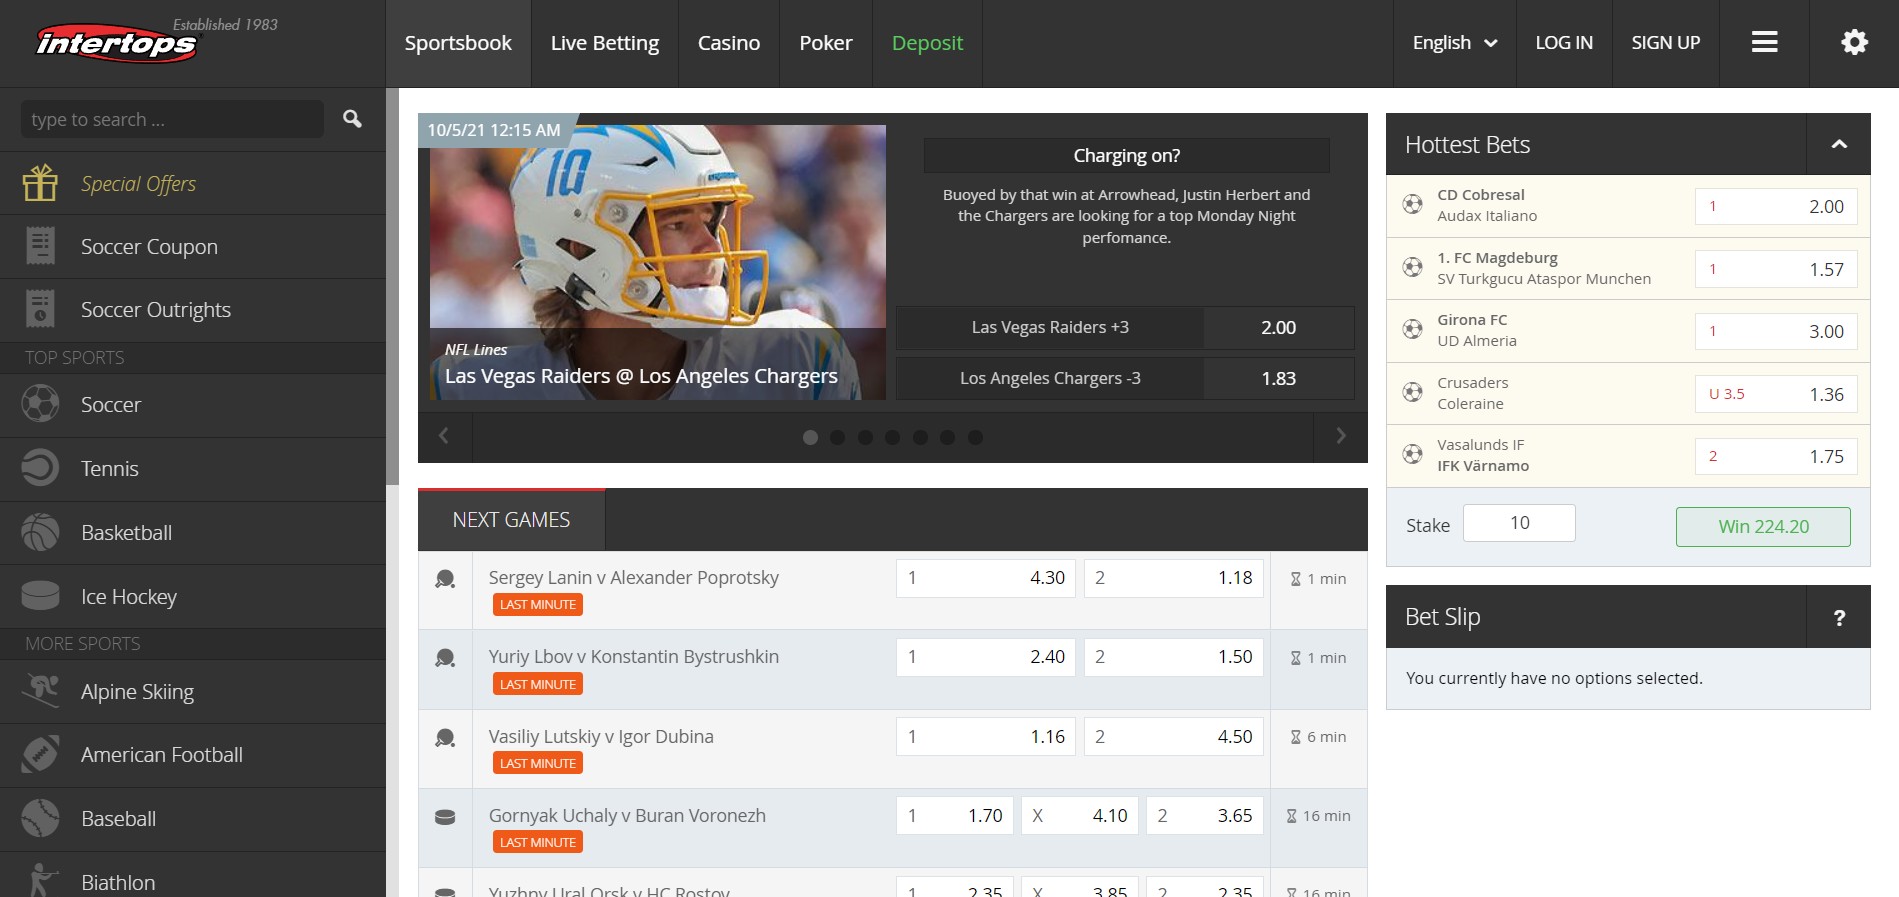Select the third carousel dot indicator
The height and width of the screenshot is (897, 1899).
click(x=865, y=437)
